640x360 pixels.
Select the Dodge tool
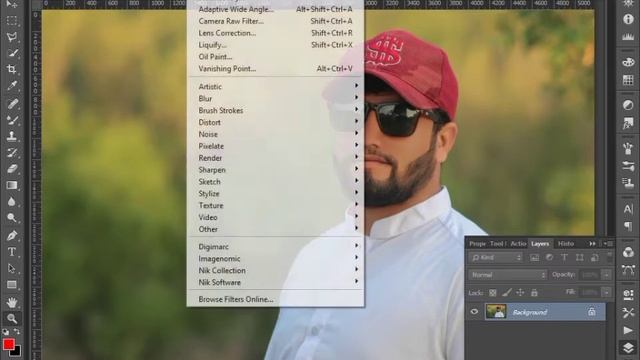click(12, 218)
